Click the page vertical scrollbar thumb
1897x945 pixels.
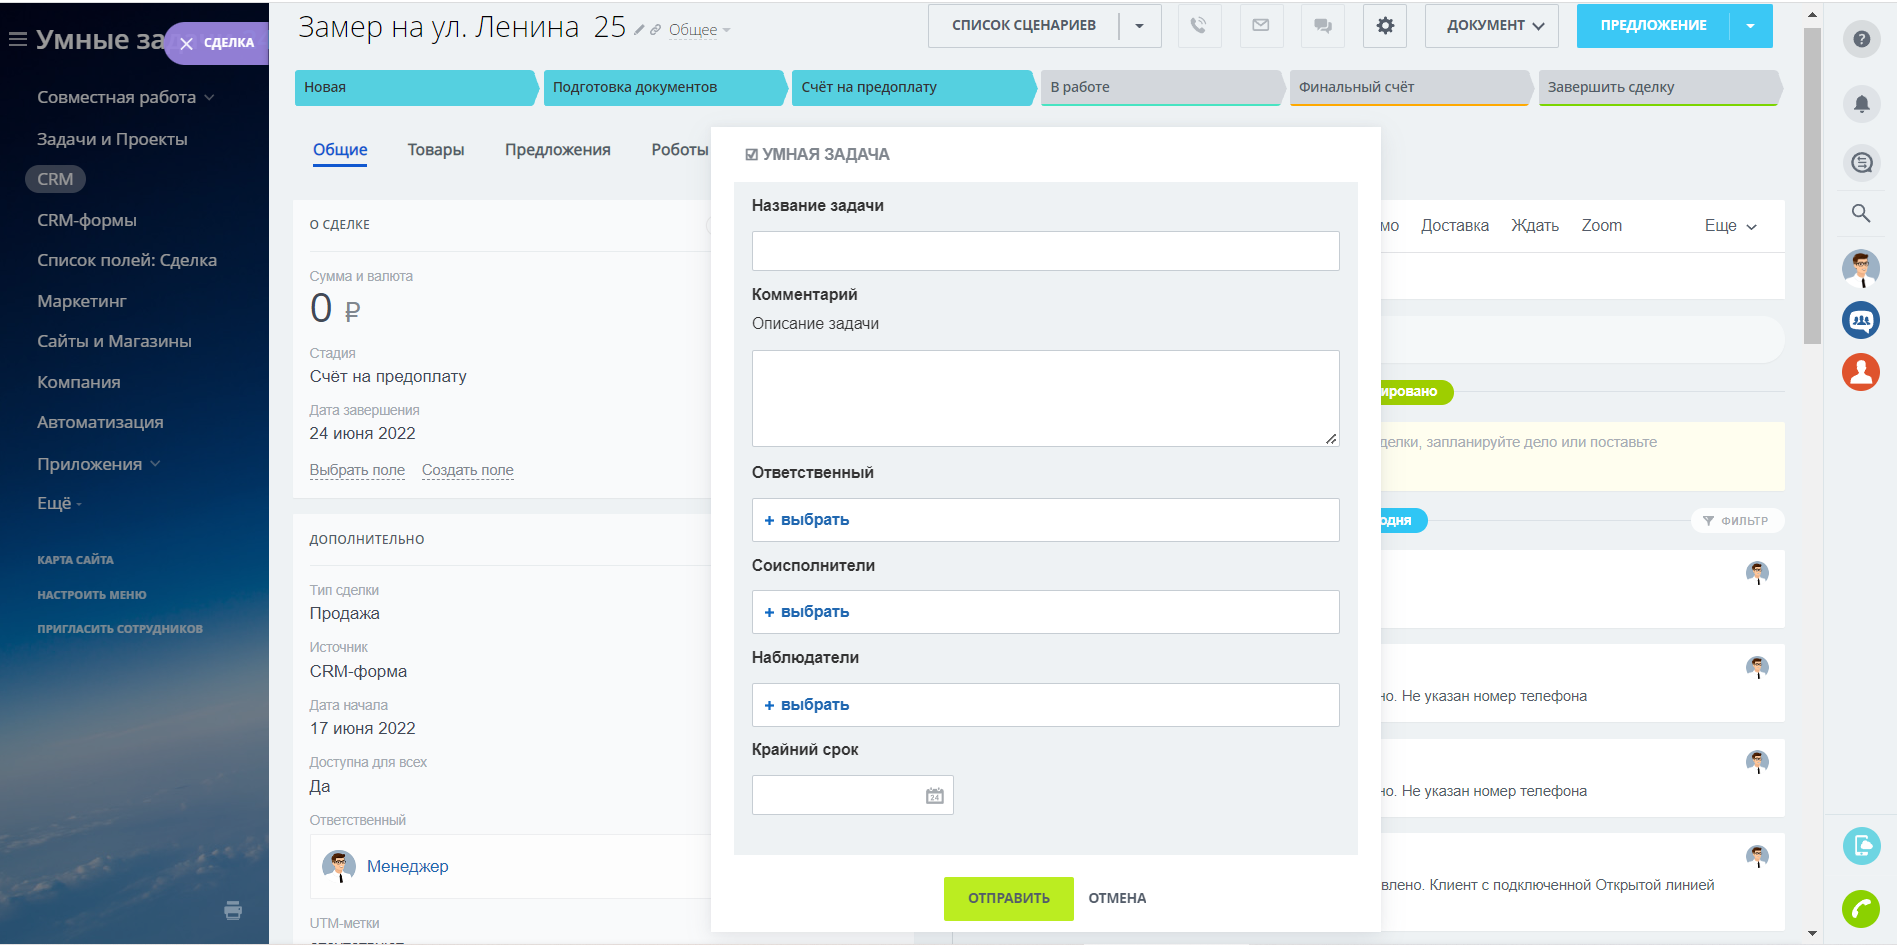(x=1812, y=185)
